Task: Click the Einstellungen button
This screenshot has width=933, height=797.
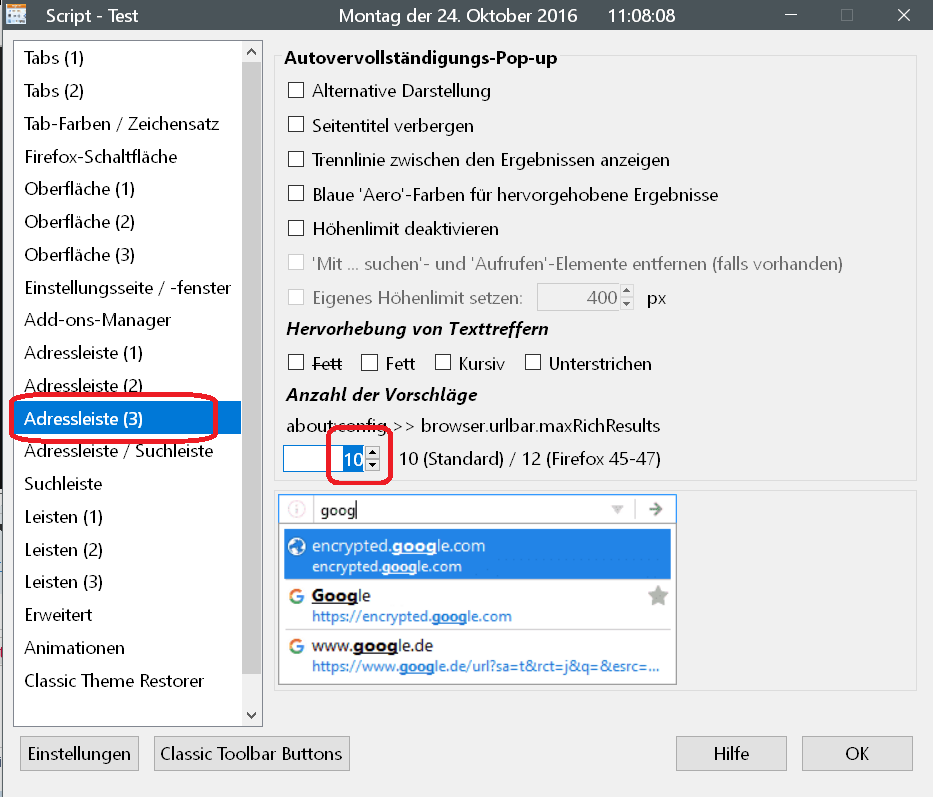Action: point(79,754)
